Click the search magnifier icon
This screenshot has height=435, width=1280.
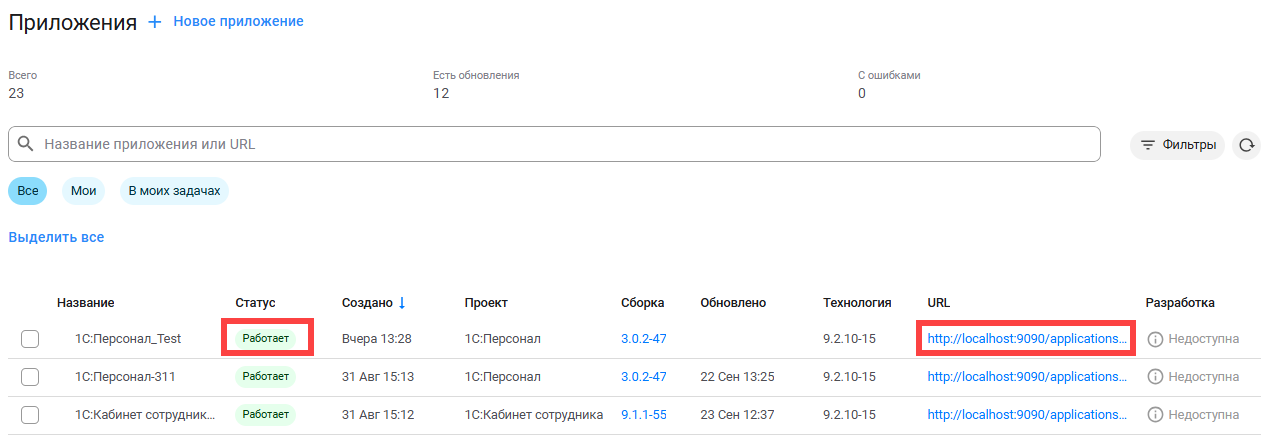[26, 144]
